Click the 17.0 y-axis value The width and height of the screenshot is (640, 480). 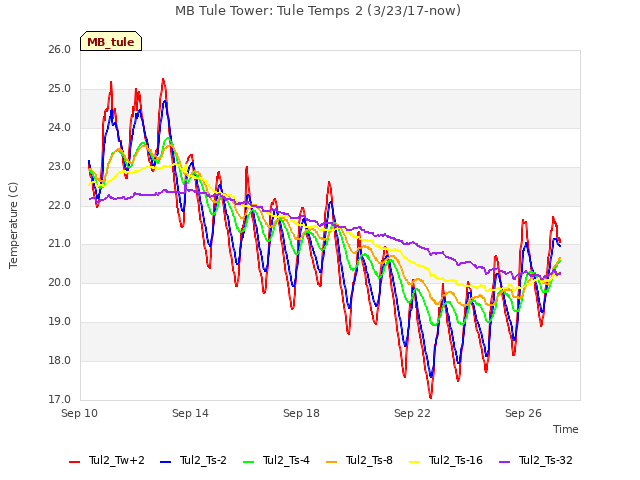click(x=60, y=400)
